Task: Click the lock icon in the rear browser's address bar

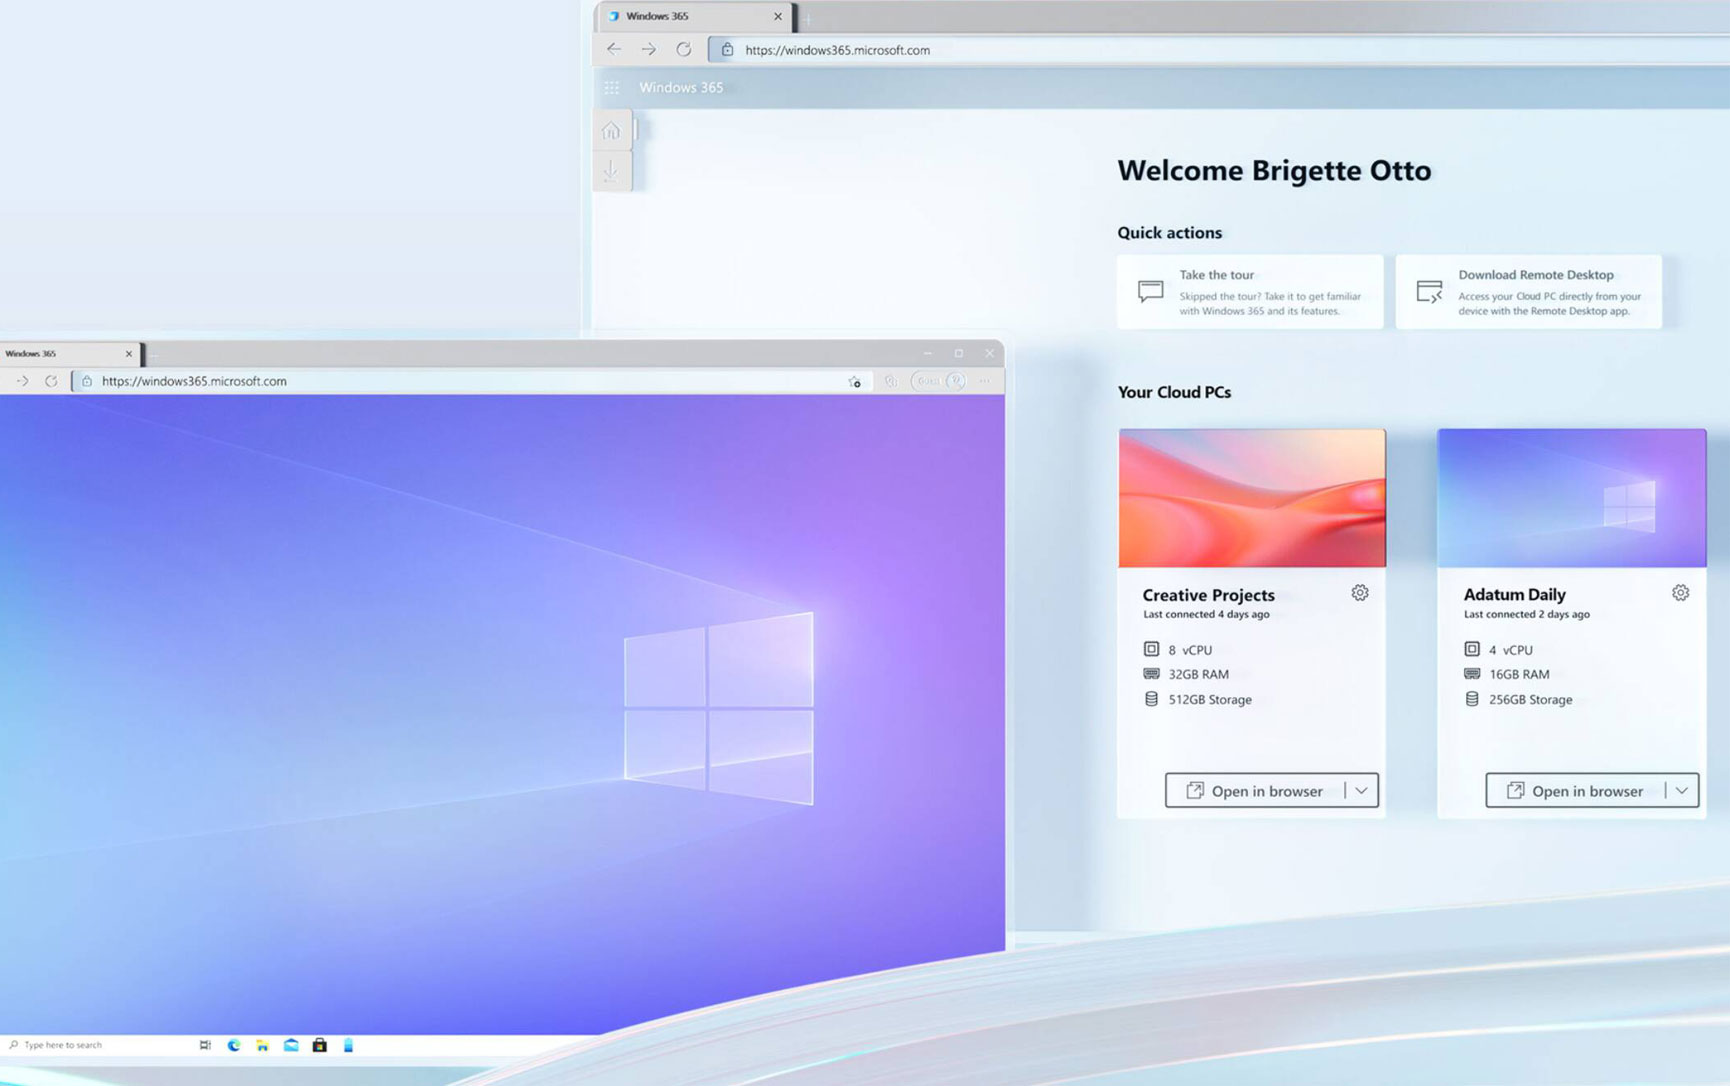Action: (728, 50)
